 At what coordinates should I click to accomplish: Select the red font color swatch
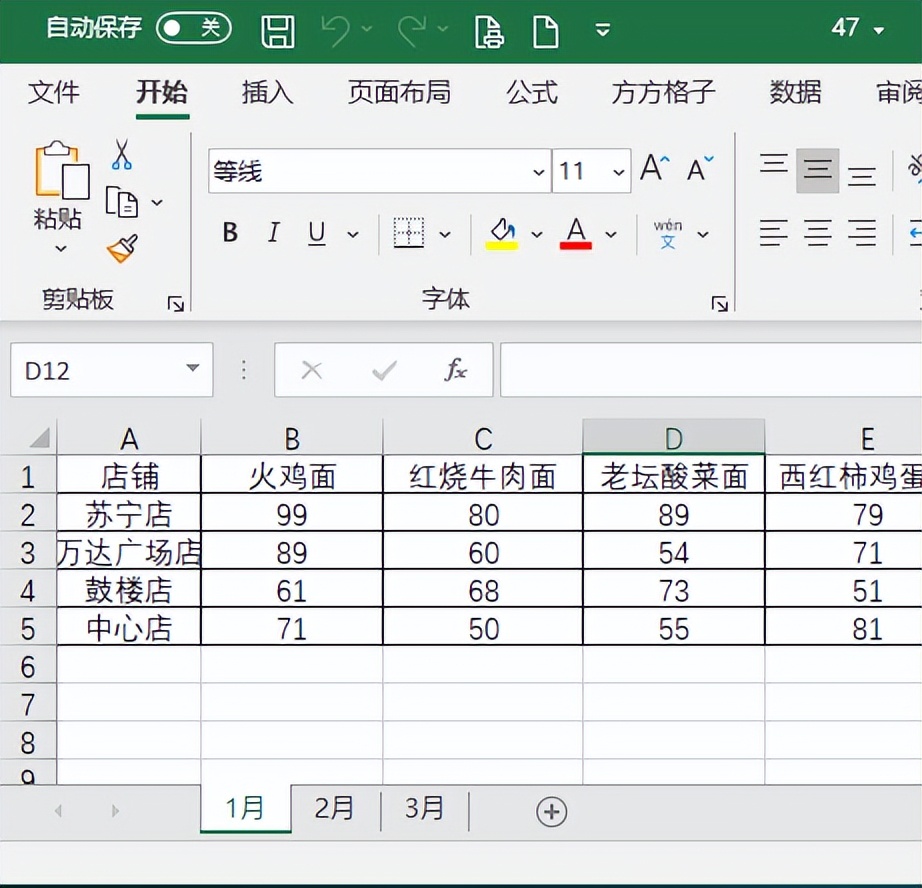575,233
